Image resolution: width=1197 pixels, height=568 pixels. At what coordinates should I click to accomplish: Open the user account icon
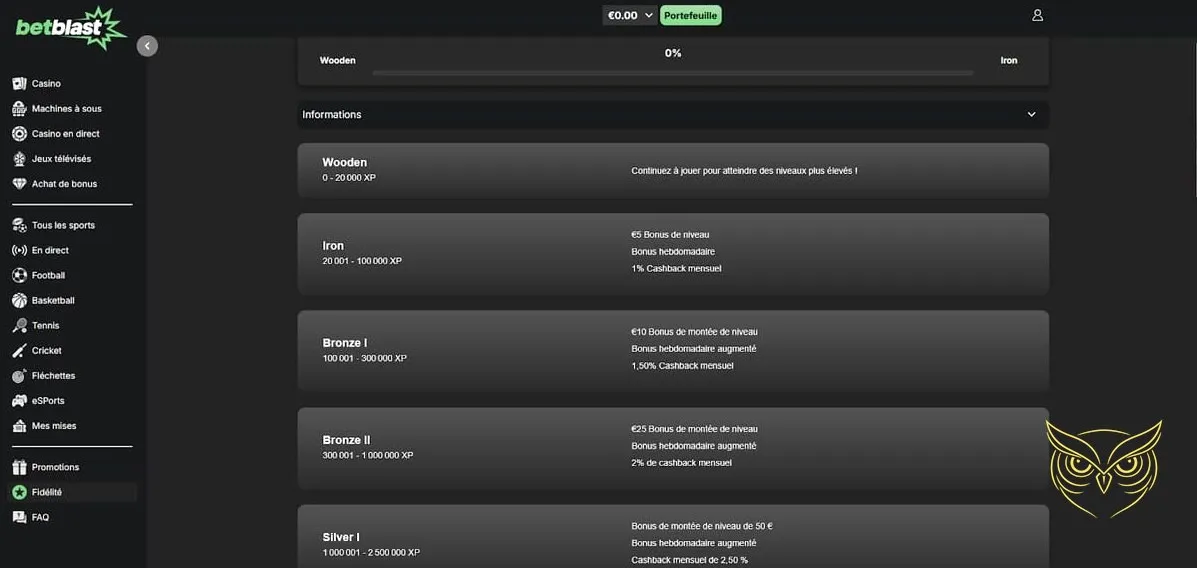[1037, 15]
